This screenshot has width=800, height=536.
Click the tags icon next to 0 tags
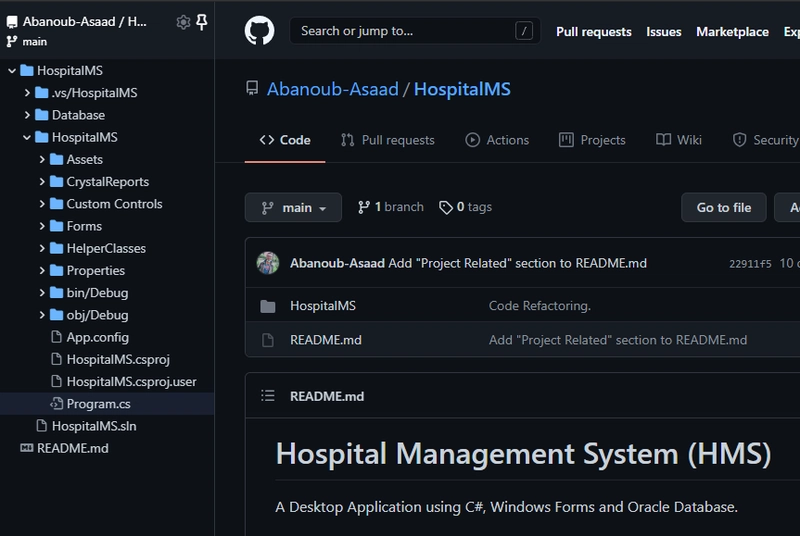tap(445, 207)
